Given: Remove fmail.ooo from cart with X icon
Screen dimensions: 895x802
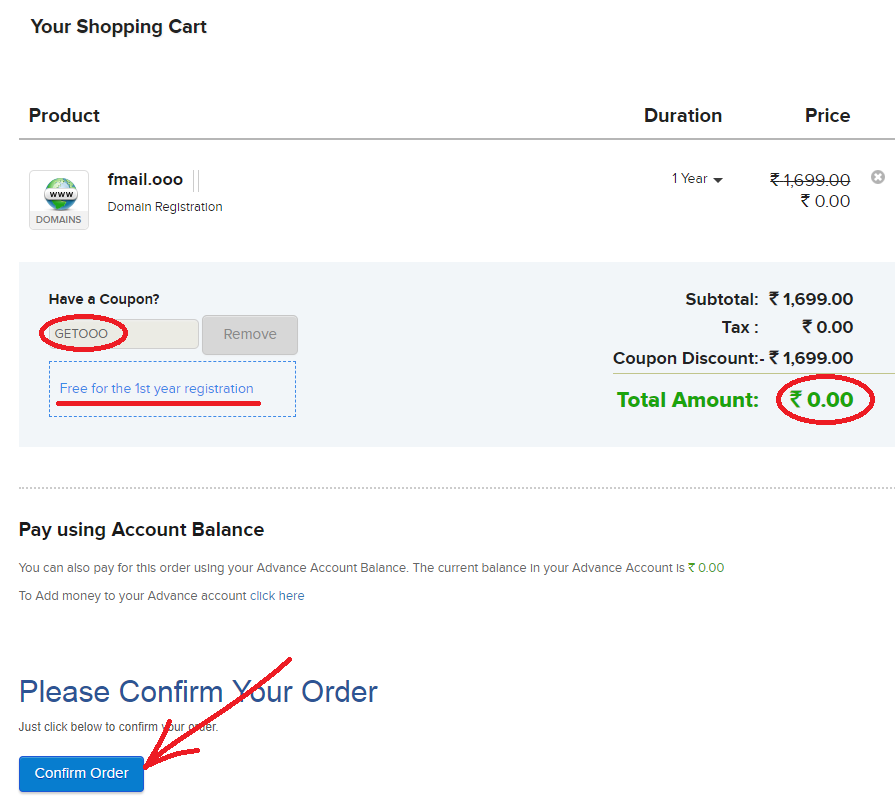Looking at the screenshot, I should tap(877, 177).
